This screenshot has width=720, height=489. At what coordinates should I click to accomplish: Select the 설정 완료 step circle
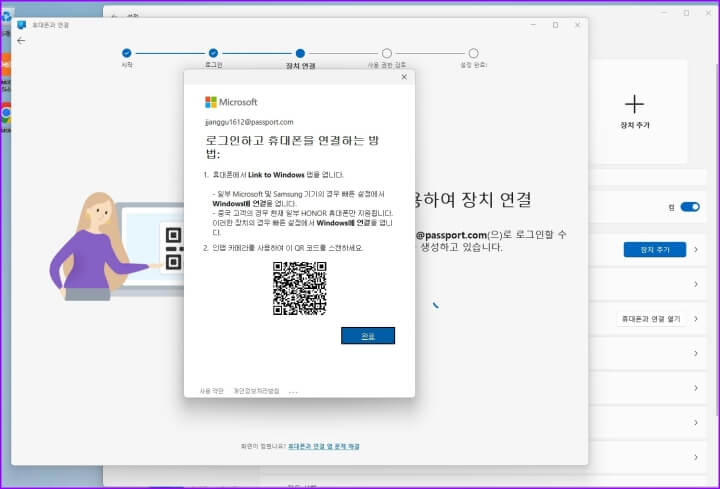pos(473,53)
